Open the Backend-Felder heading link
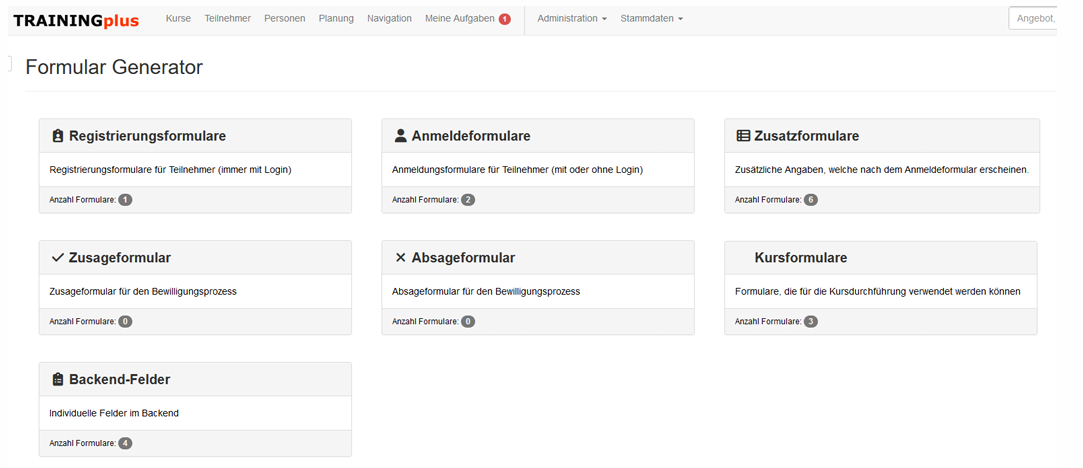Image resolution: width=1083 pixels, height=468 pixels. [119, 380]
